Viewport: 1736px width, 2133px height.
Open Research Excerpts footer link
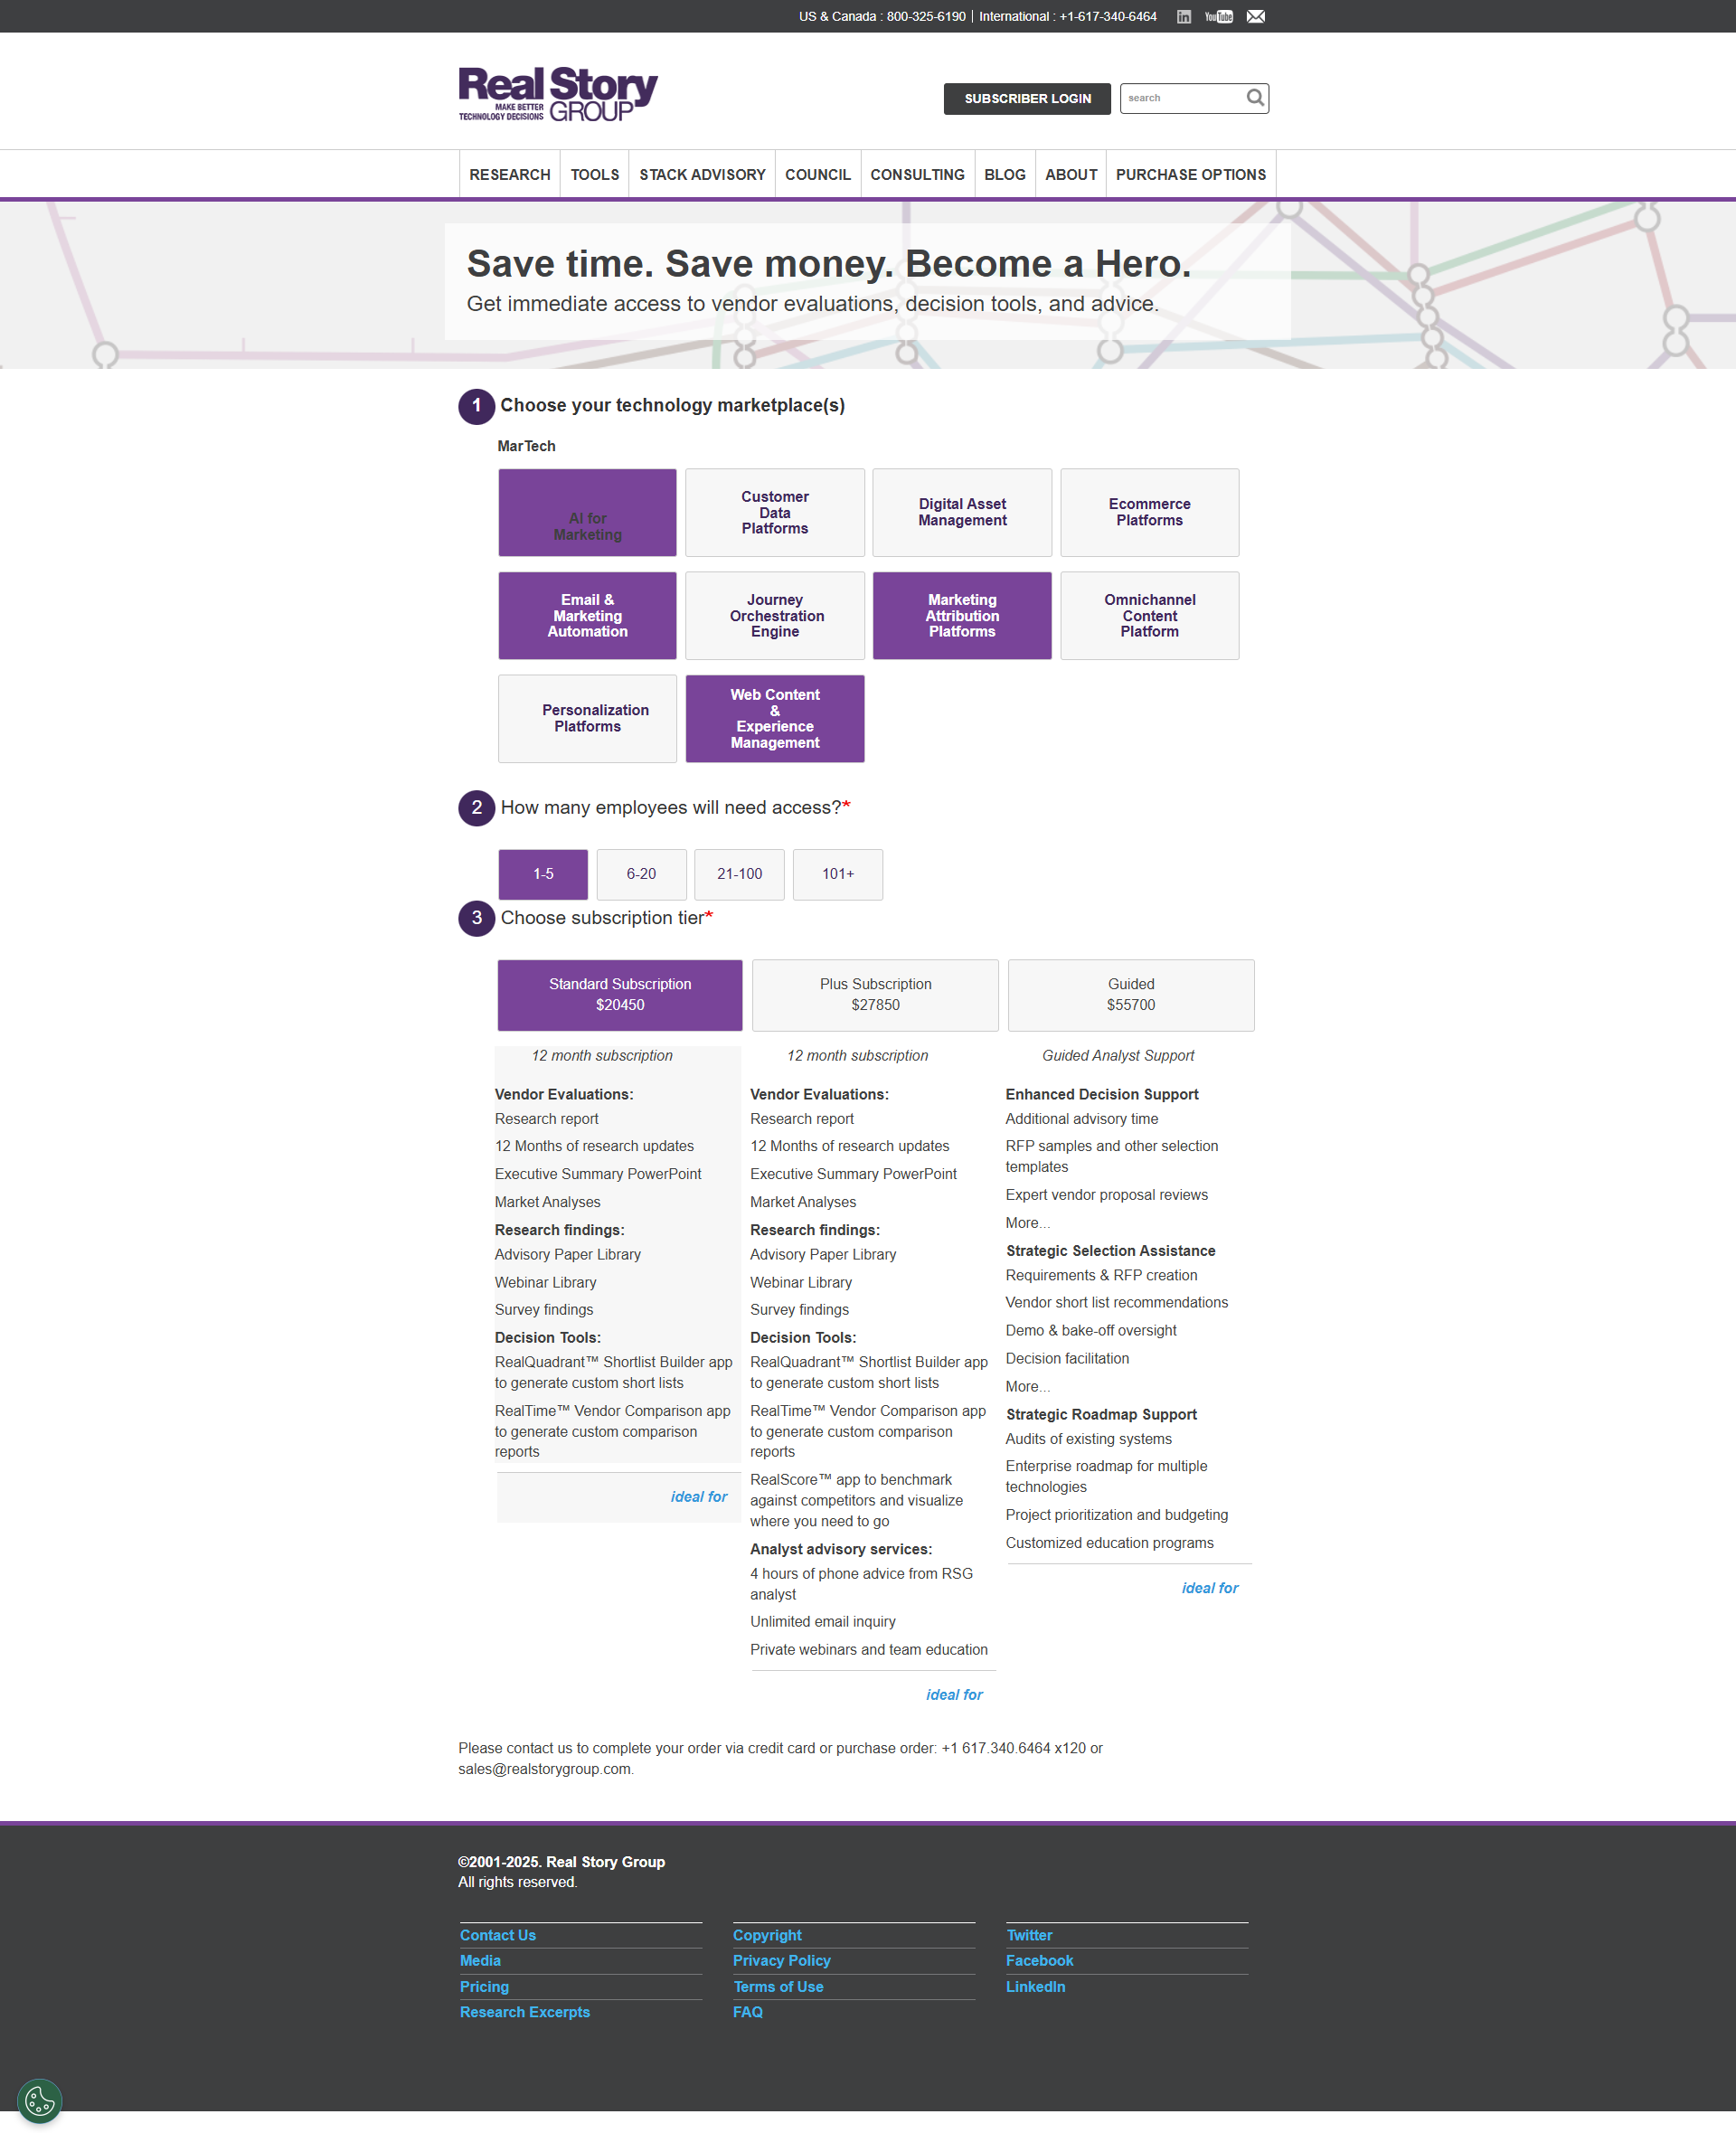click(524, 2012)
